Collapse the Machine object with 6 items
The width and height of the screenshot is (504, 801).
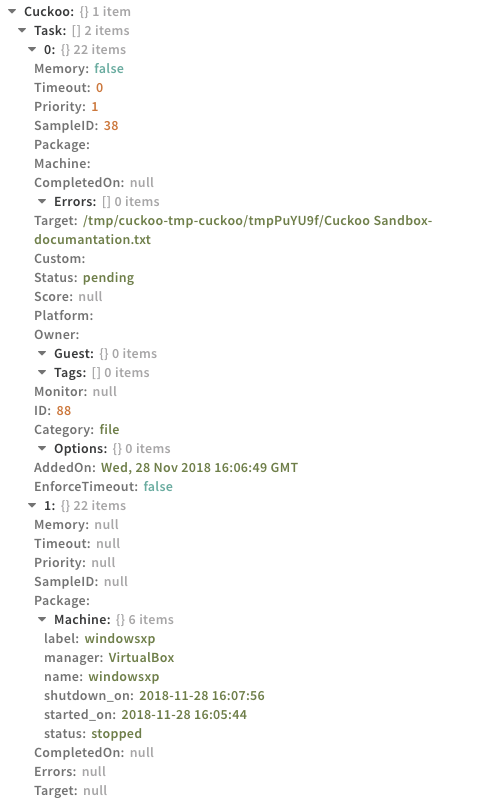[x=42, y=619]
